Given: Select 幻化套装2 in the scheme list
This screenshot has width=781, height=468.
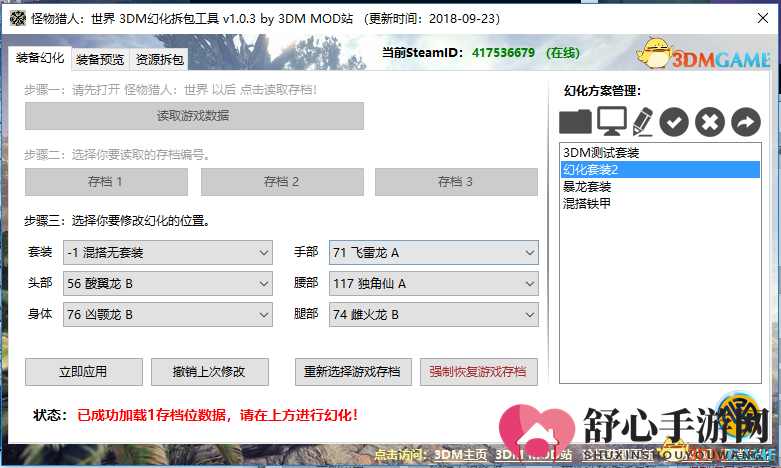Looking at the screenshot, I should [660, 169].
